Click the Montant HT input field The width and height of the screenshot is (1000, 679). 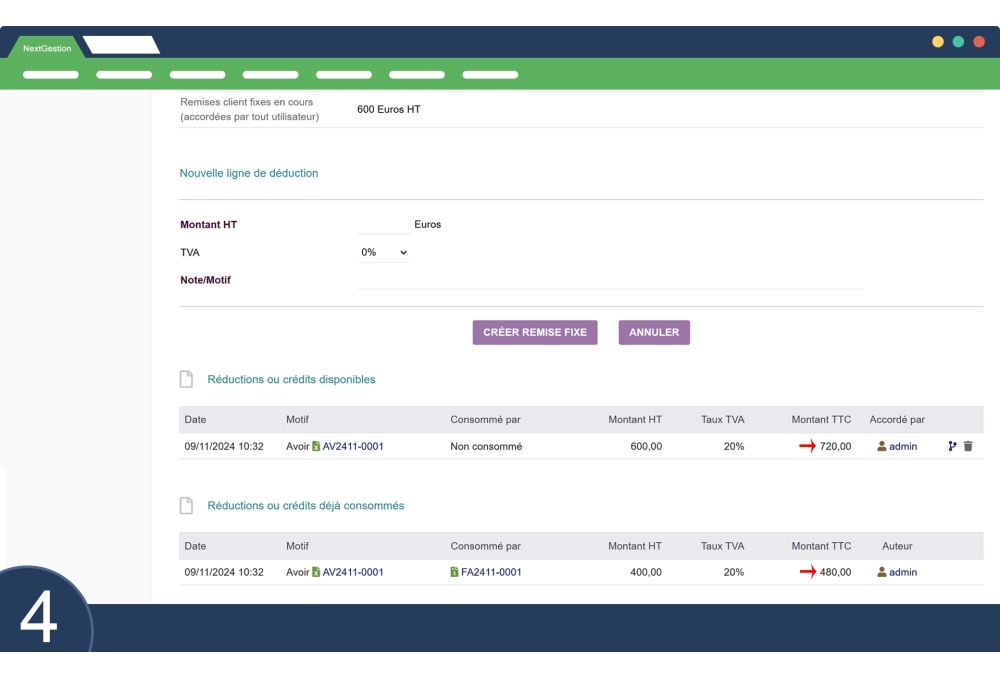[381, 224]
